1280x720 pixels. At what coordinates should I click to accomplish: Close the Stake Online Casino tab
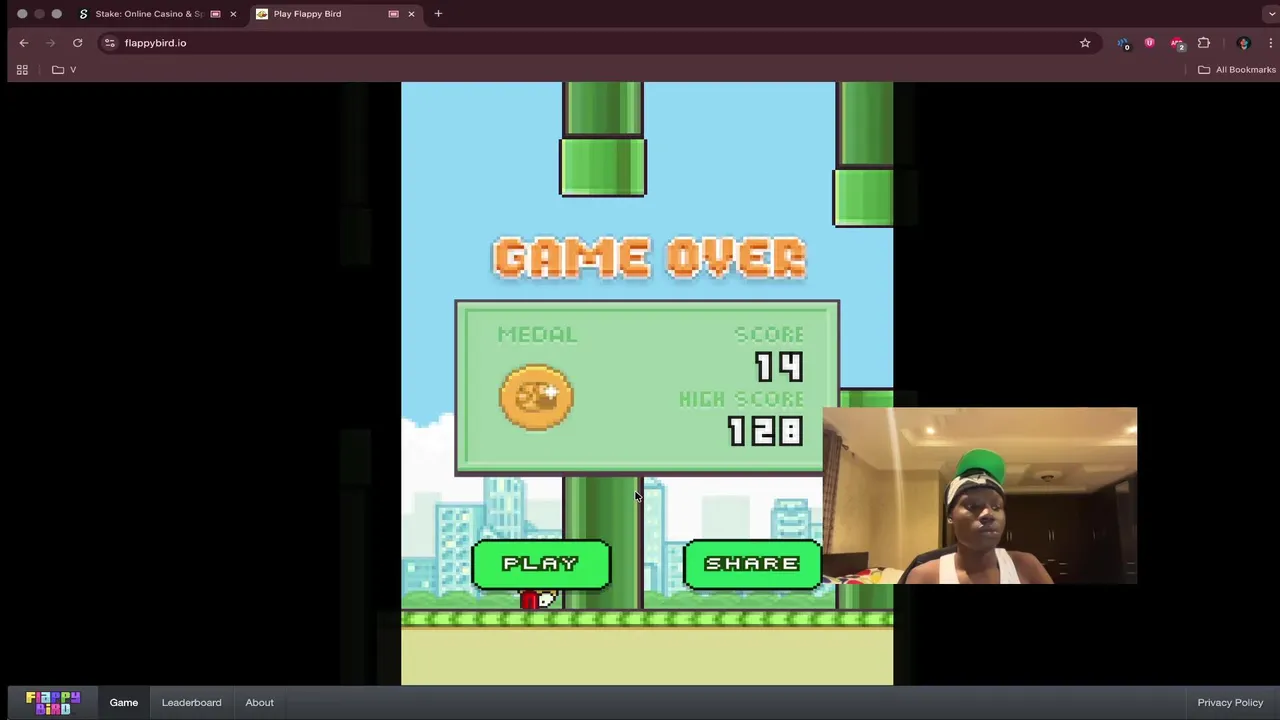pos(233,14)
